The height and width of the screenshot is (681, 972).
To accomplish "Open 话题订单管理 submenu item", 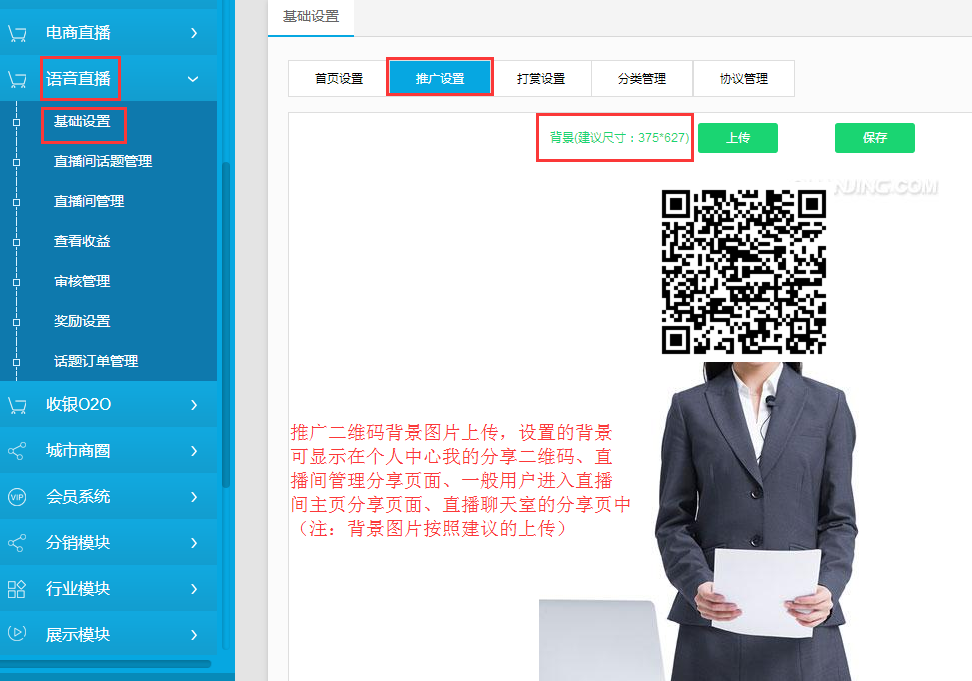I will (x=95, y=361).
